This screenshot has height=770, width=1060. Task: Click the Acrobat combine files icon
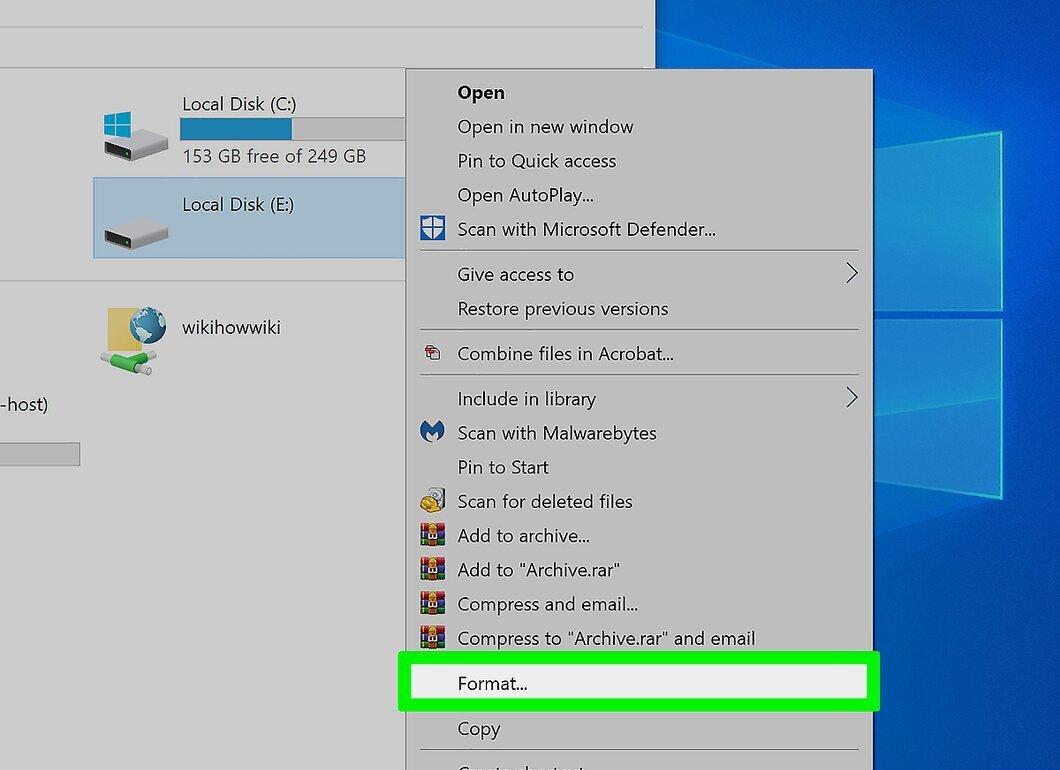point(432,352)
